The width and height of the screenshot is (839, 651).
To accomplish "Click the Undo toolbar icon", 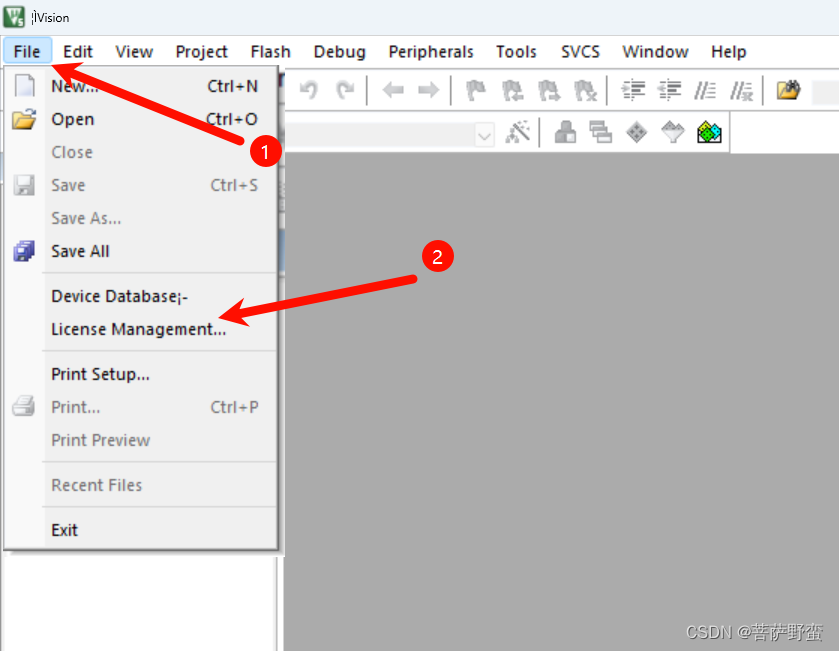I will 309,90.
